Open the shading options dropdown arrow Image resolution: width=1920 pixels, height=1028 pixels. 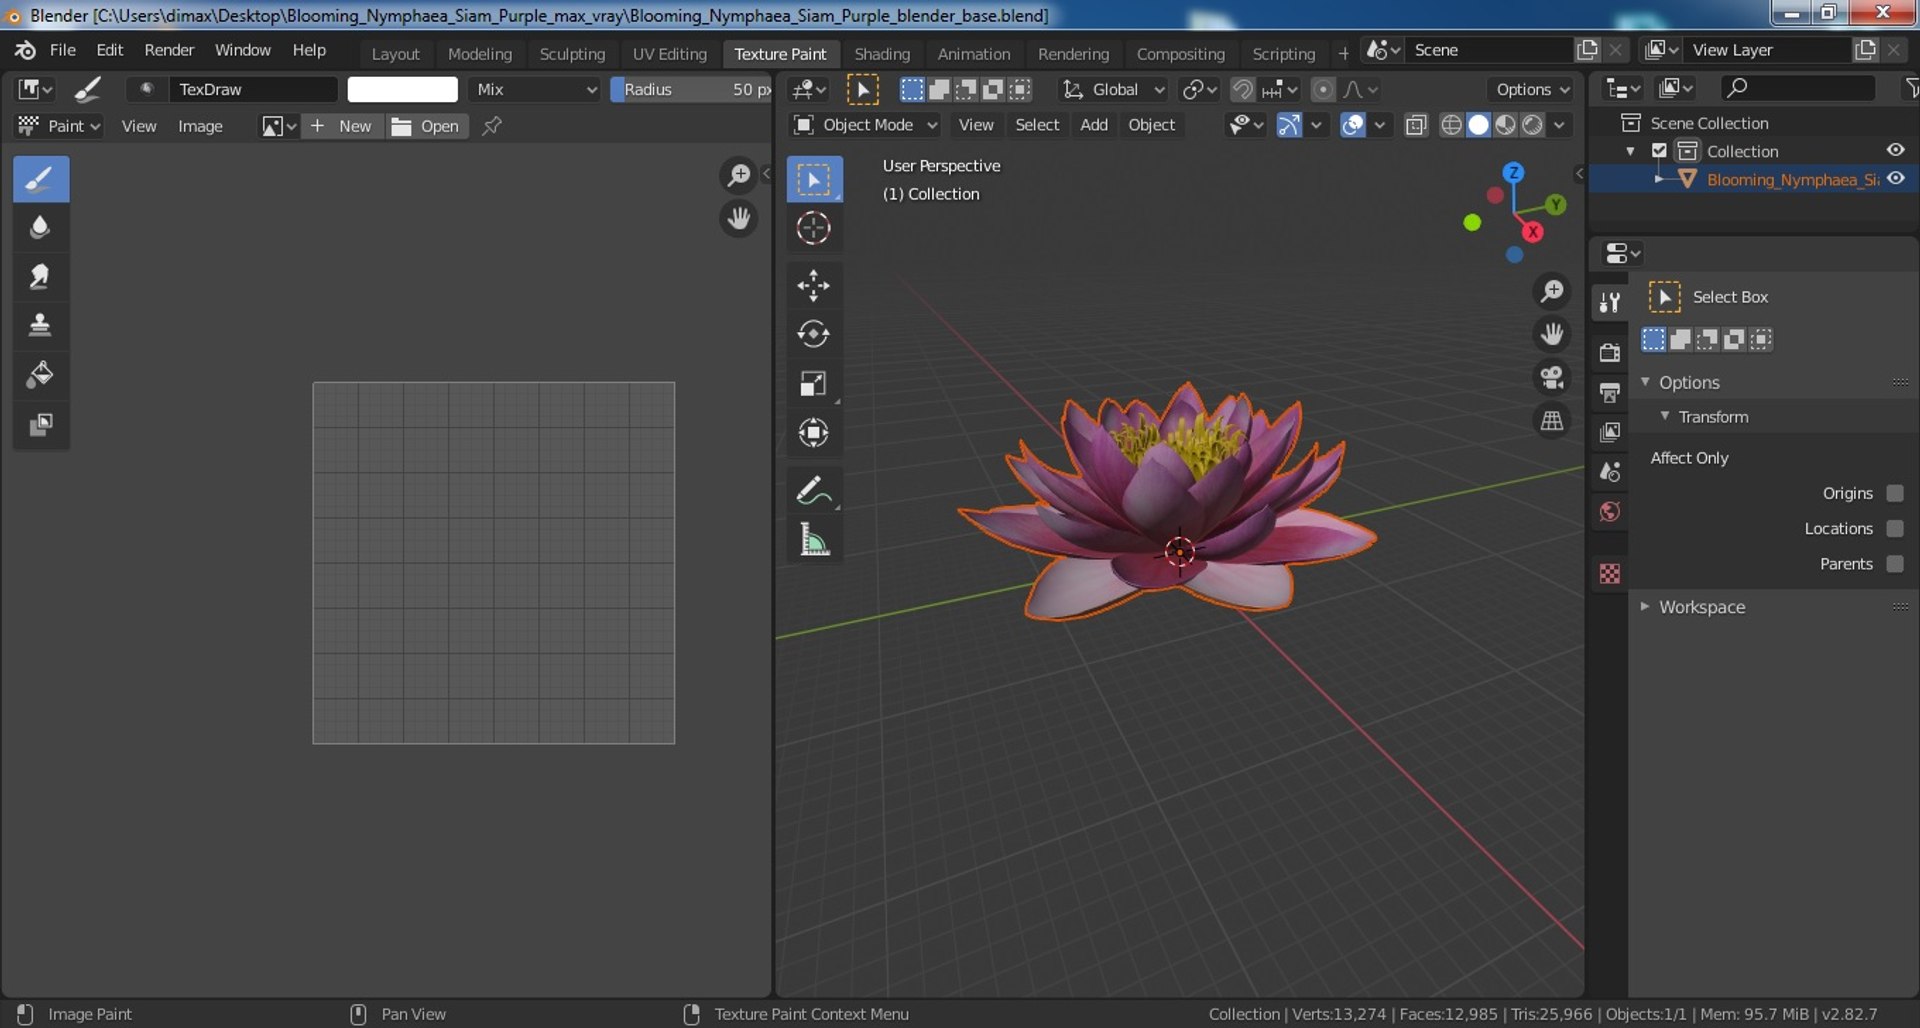click(x=1559, y=125)
